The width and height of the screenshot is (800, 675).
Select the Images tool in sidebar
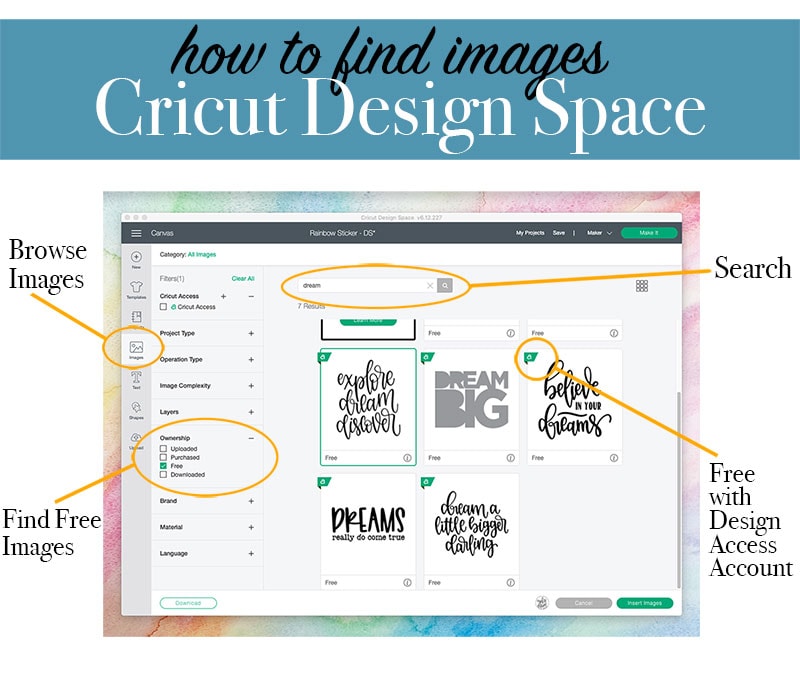136,348
